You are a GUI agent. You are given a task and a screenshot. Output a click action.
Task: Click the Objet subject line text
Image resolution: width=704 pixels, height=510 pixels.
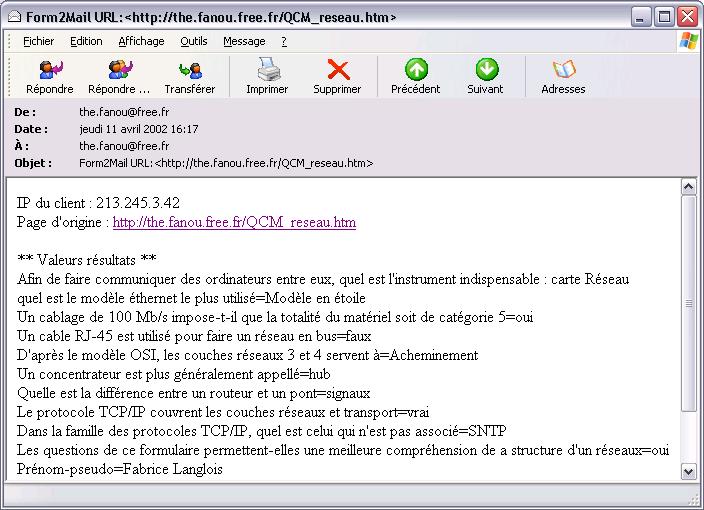click(226, 163)
